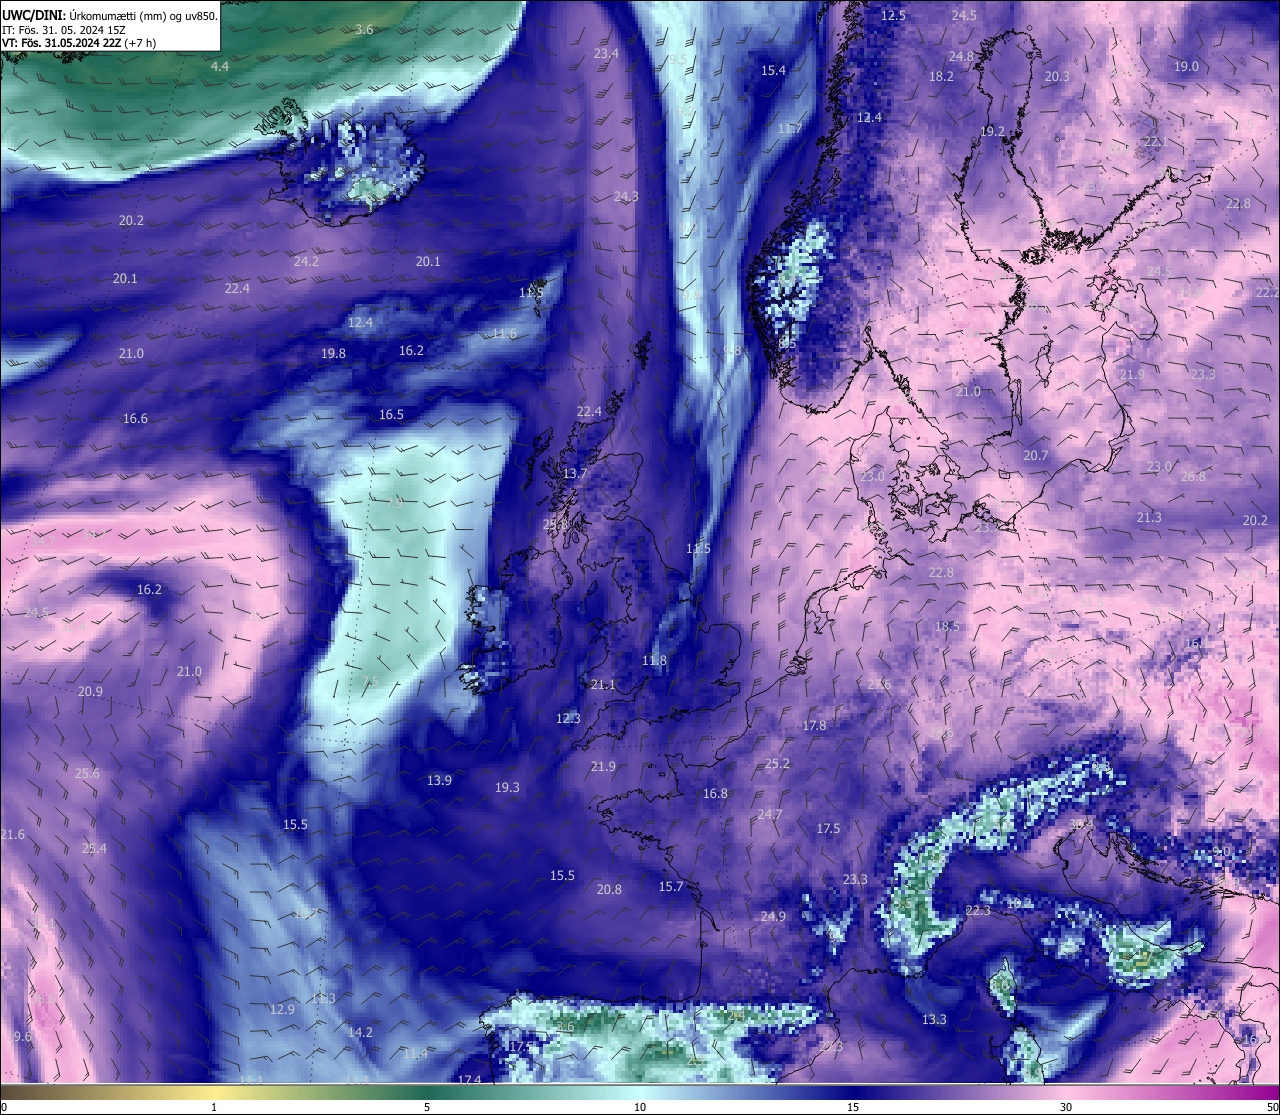Click the wind value '24.2' south of Iceland
1280x1115 pixels.
click(x=306, y=262)
